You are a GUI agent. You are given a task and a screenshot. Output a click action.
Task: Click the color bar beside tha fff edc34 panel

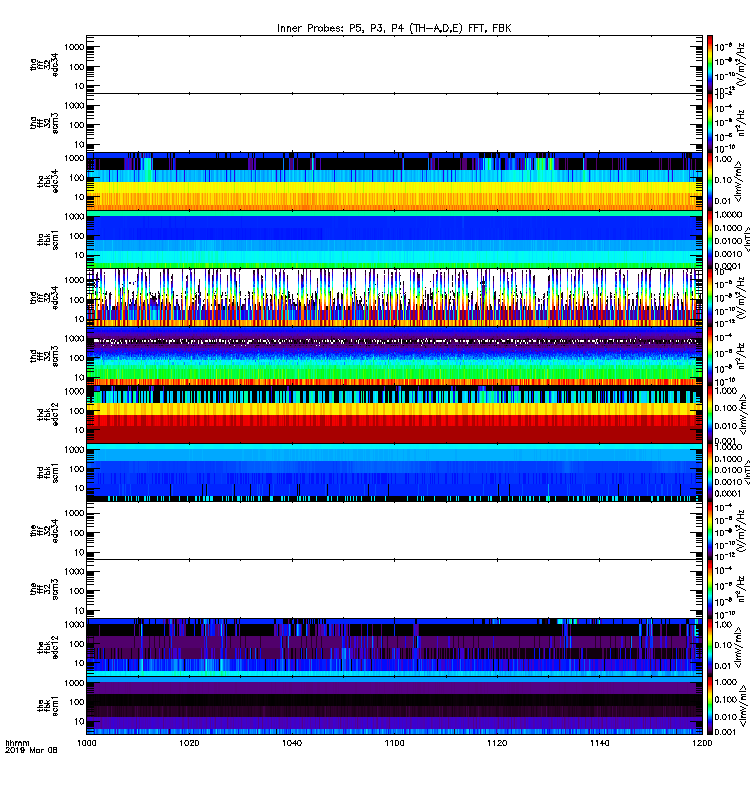[x=710, y=64]
